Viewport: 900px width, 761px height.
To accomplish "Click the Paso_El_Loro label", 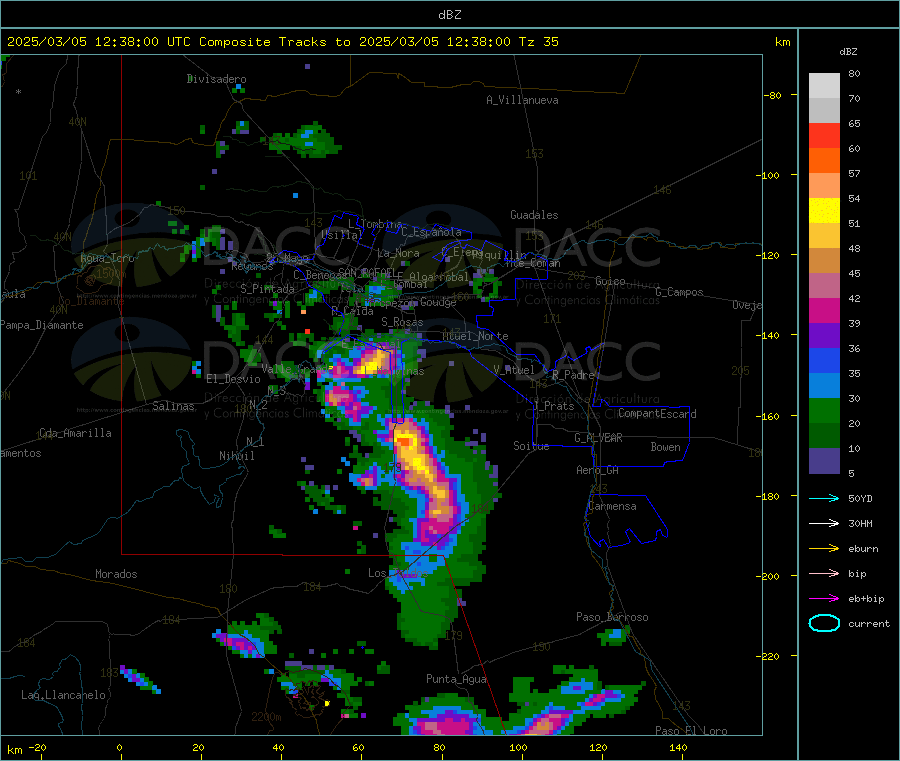I will [692, 731].
